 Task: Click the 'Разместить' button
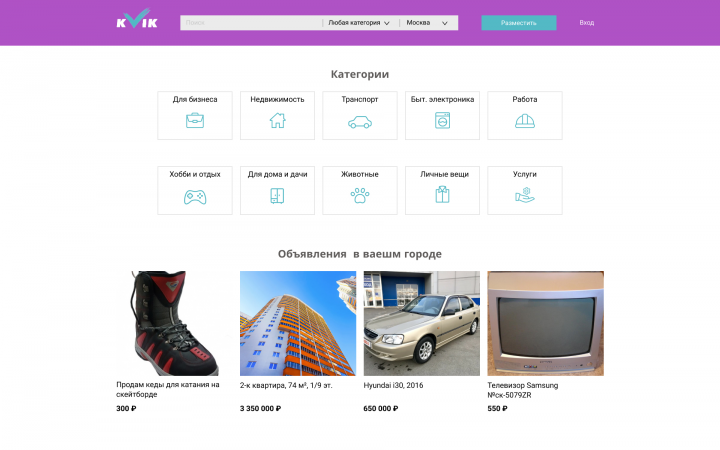pyautogui.click(x=518, y=22)
